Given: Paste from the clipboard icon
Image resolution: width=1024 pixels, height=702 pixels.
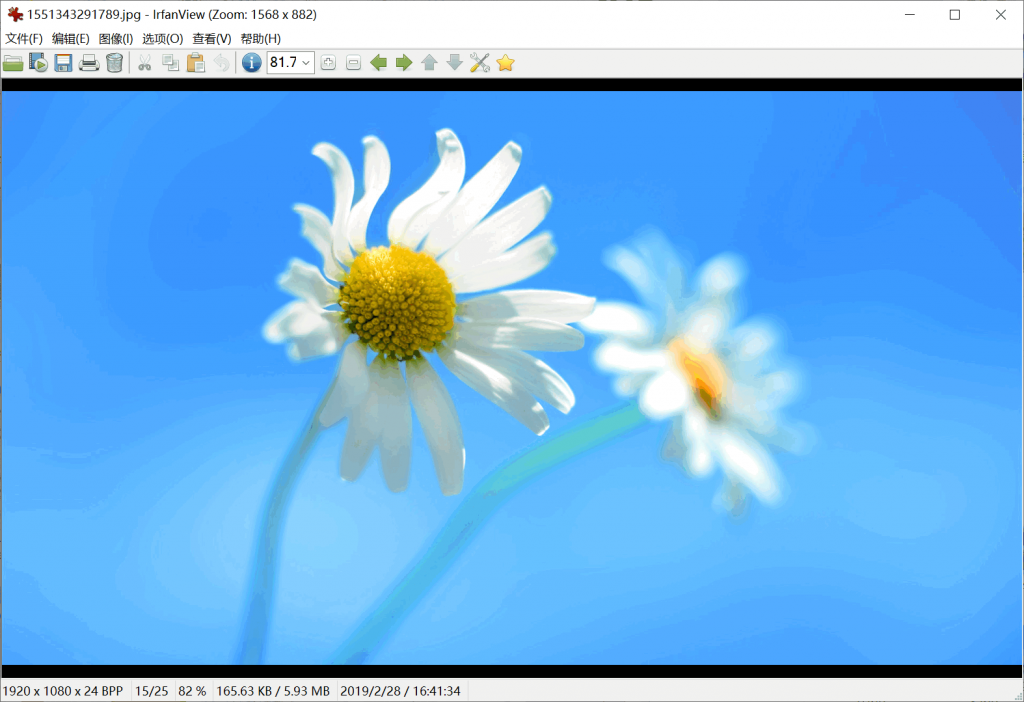Looking at the screenshot, I should [x=196, y=63].
